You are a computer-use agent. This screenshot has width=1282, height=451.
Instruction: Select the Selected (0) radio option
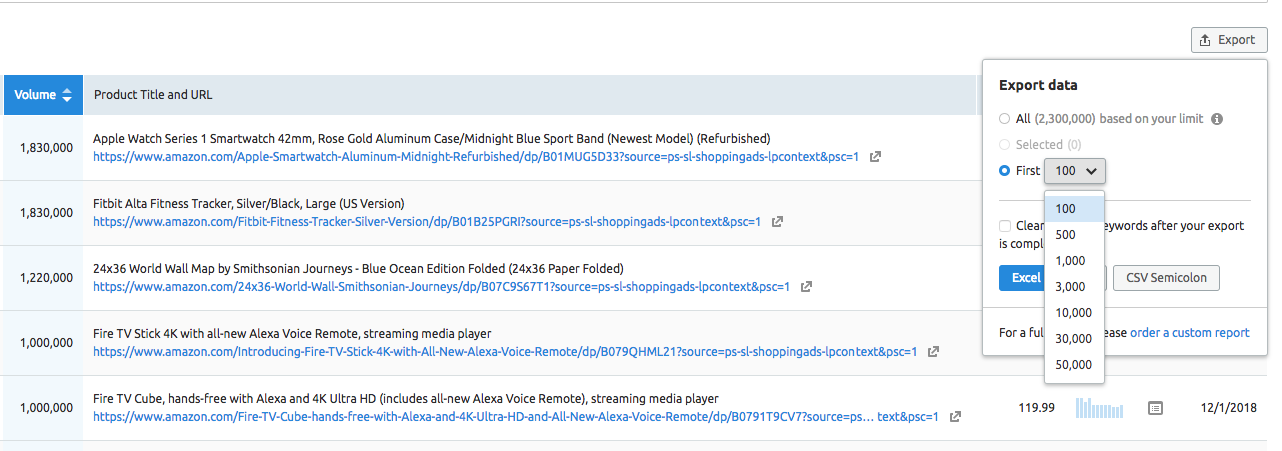[1005, 145]
